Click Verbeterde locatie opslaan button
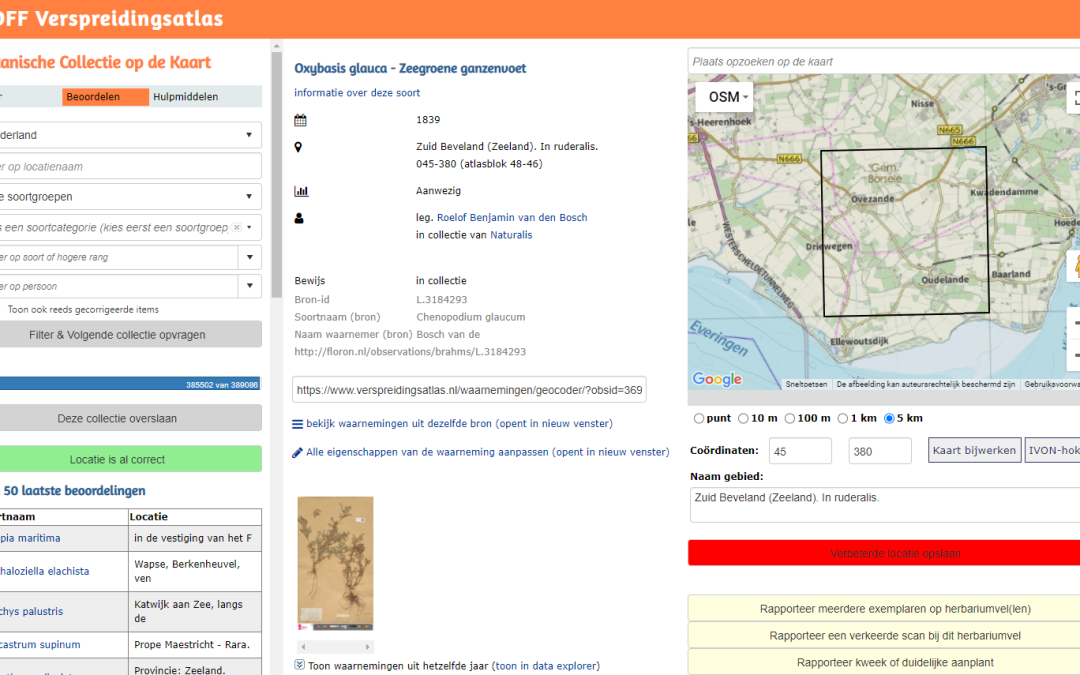Image resolution: width=1080 pixels, height=675 pixels. [884, 553]
